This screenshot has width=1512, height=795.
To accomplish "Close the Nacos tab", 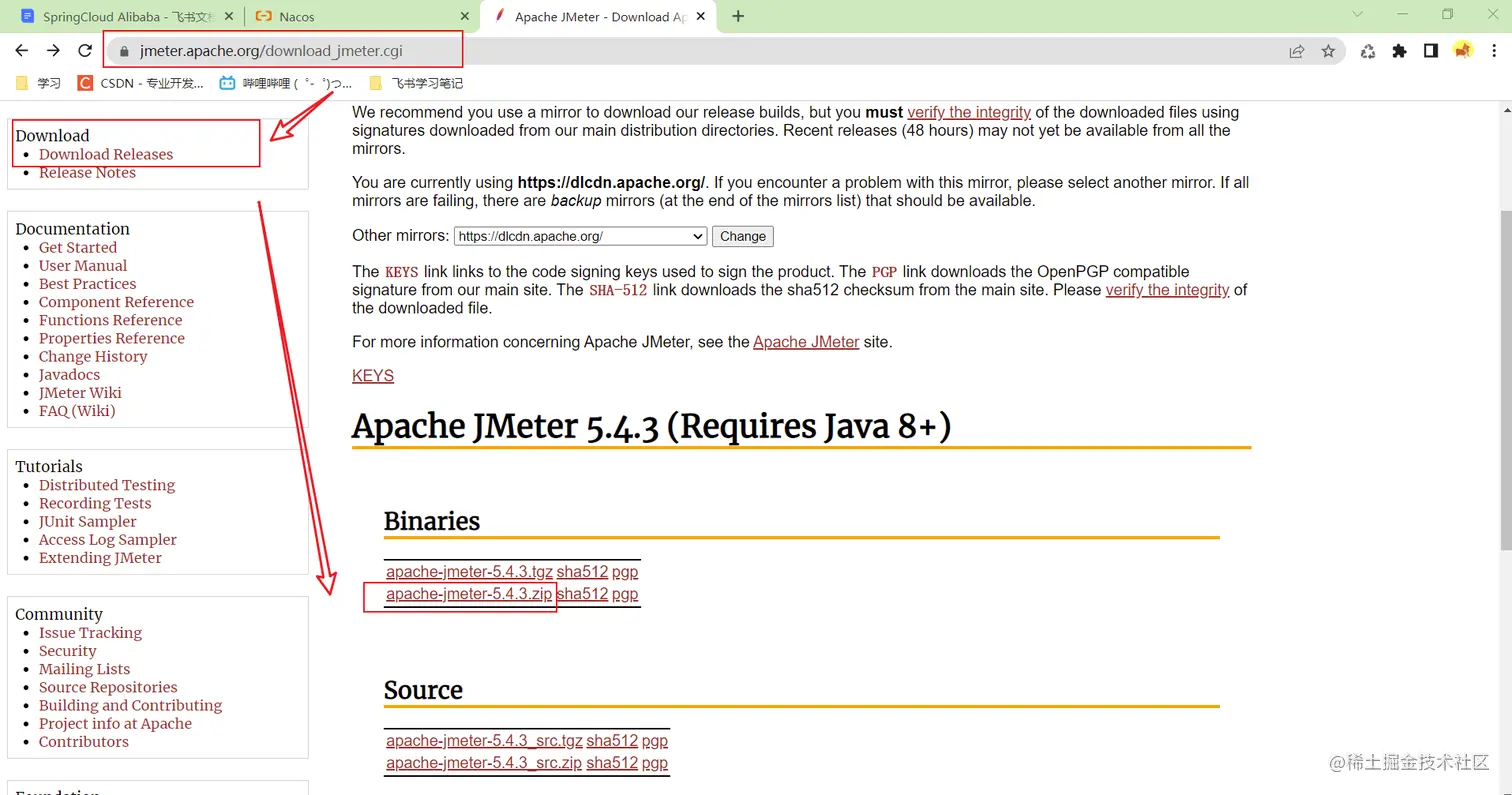I will coord(464,16).
